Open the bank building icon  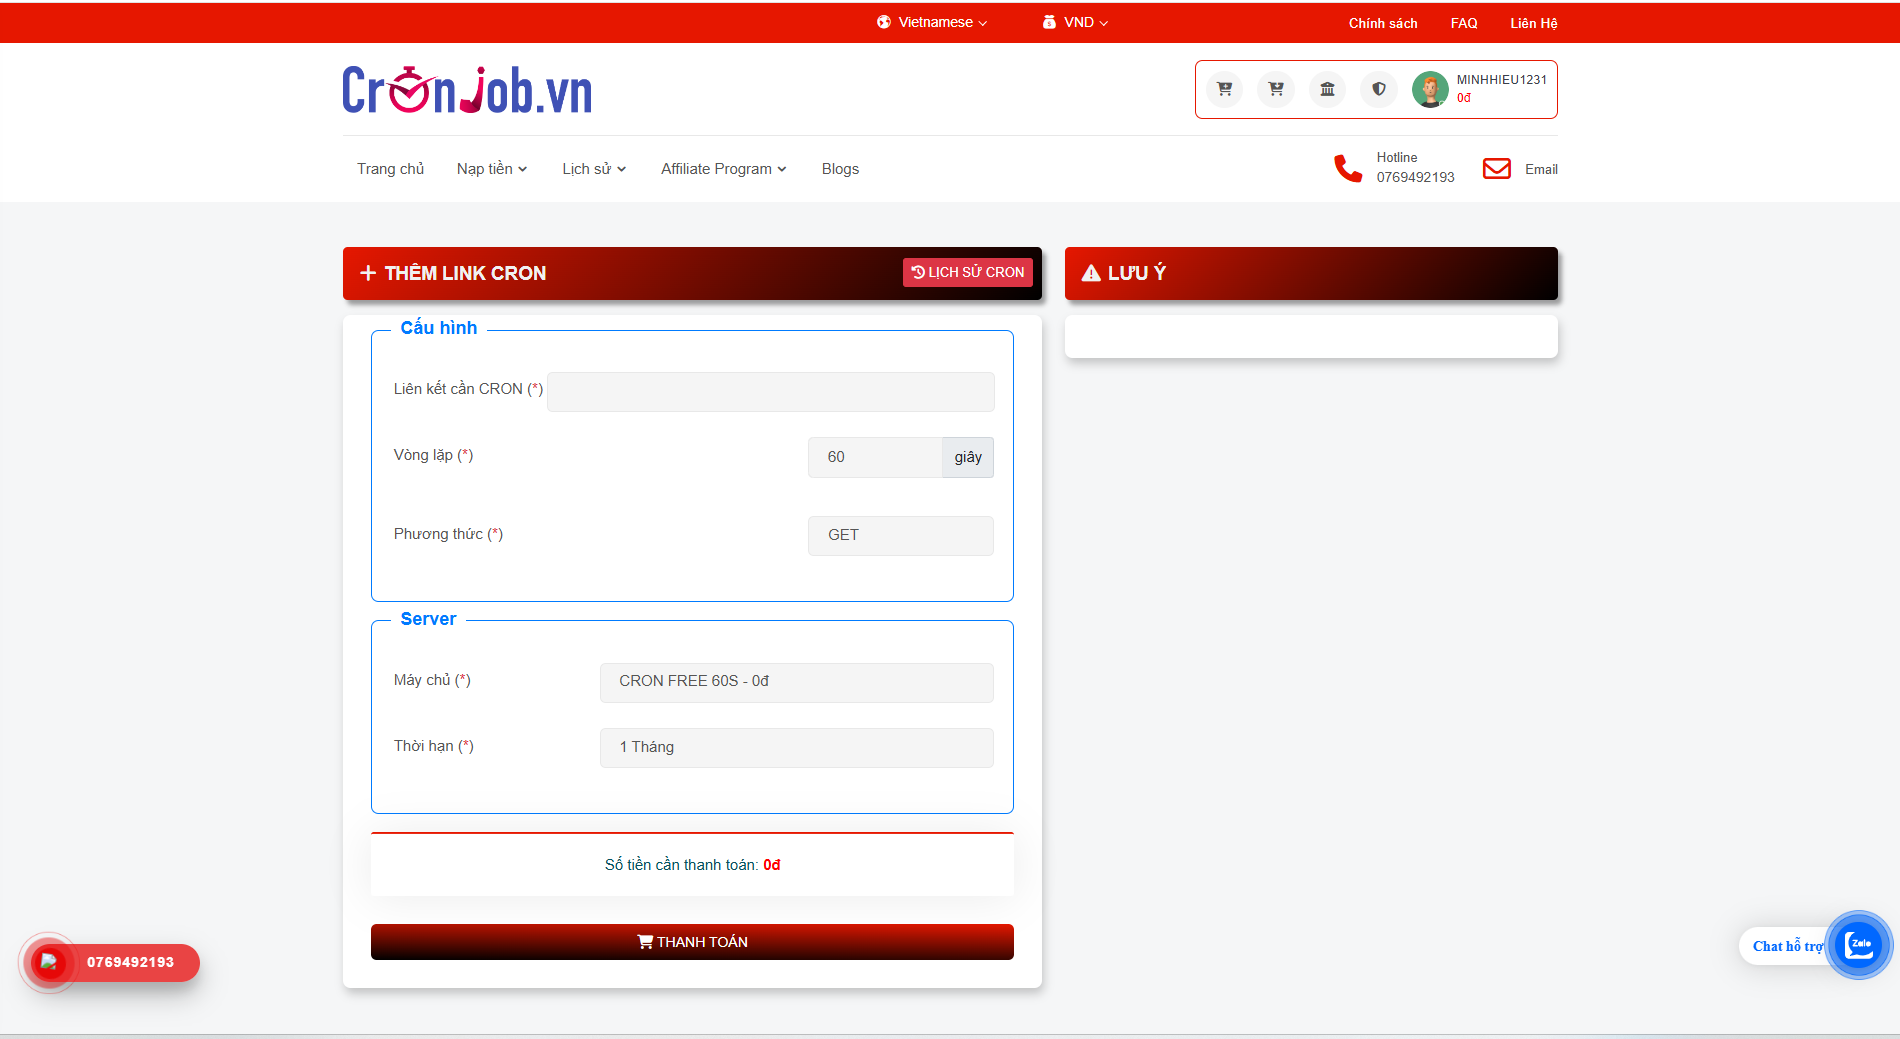coord(1327,89)
